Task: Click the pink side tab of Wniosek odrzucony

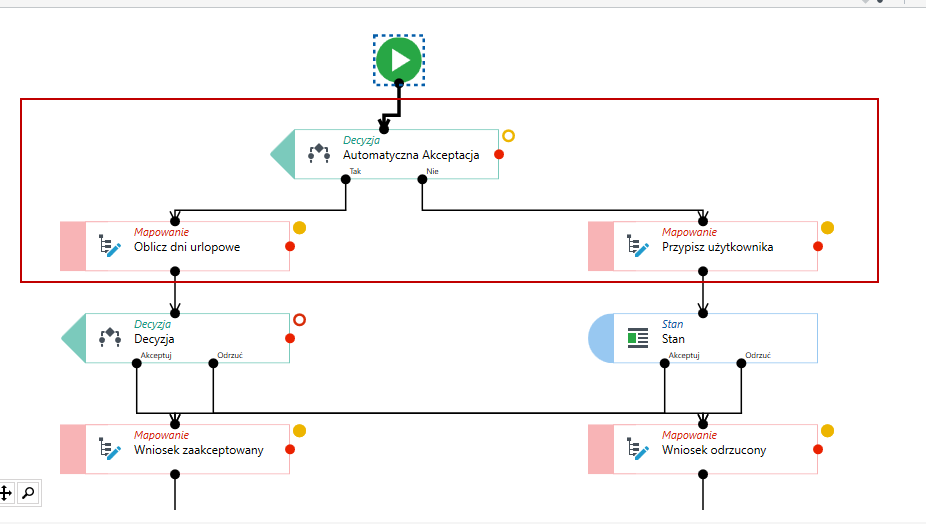Action: (601, 449)
